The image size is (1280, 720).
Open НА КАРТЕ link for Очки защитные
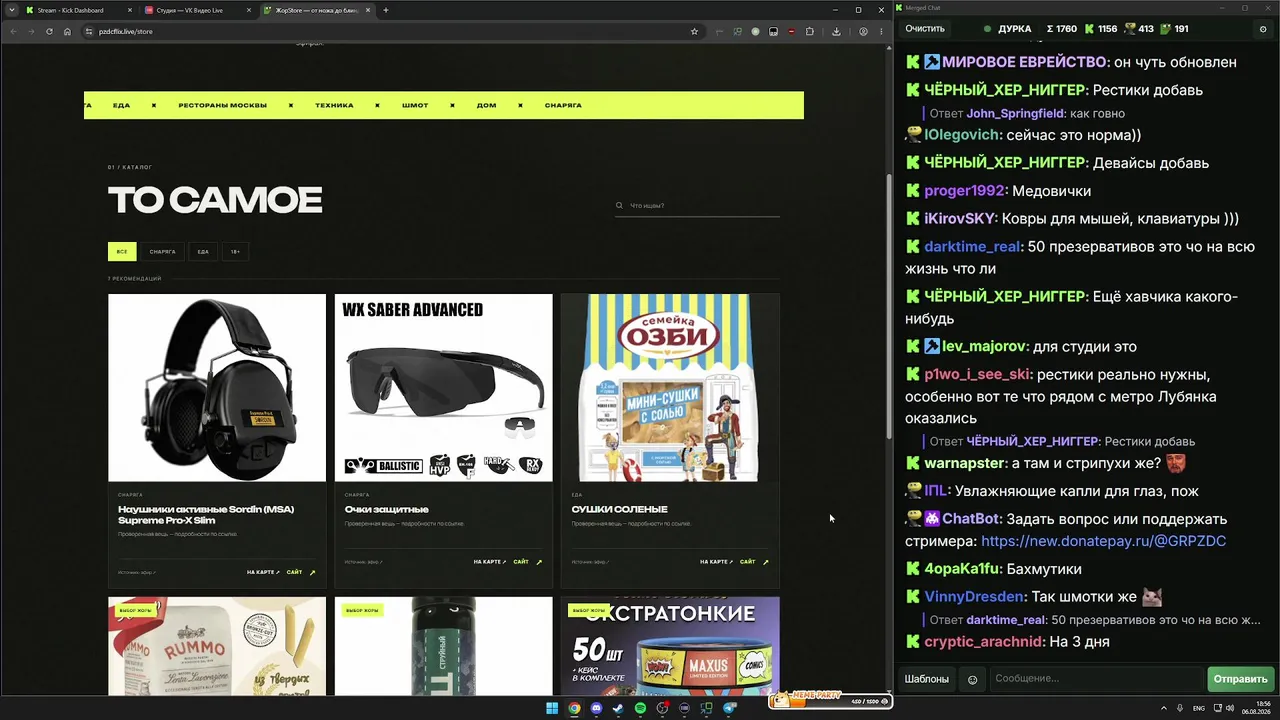(490, 562)
